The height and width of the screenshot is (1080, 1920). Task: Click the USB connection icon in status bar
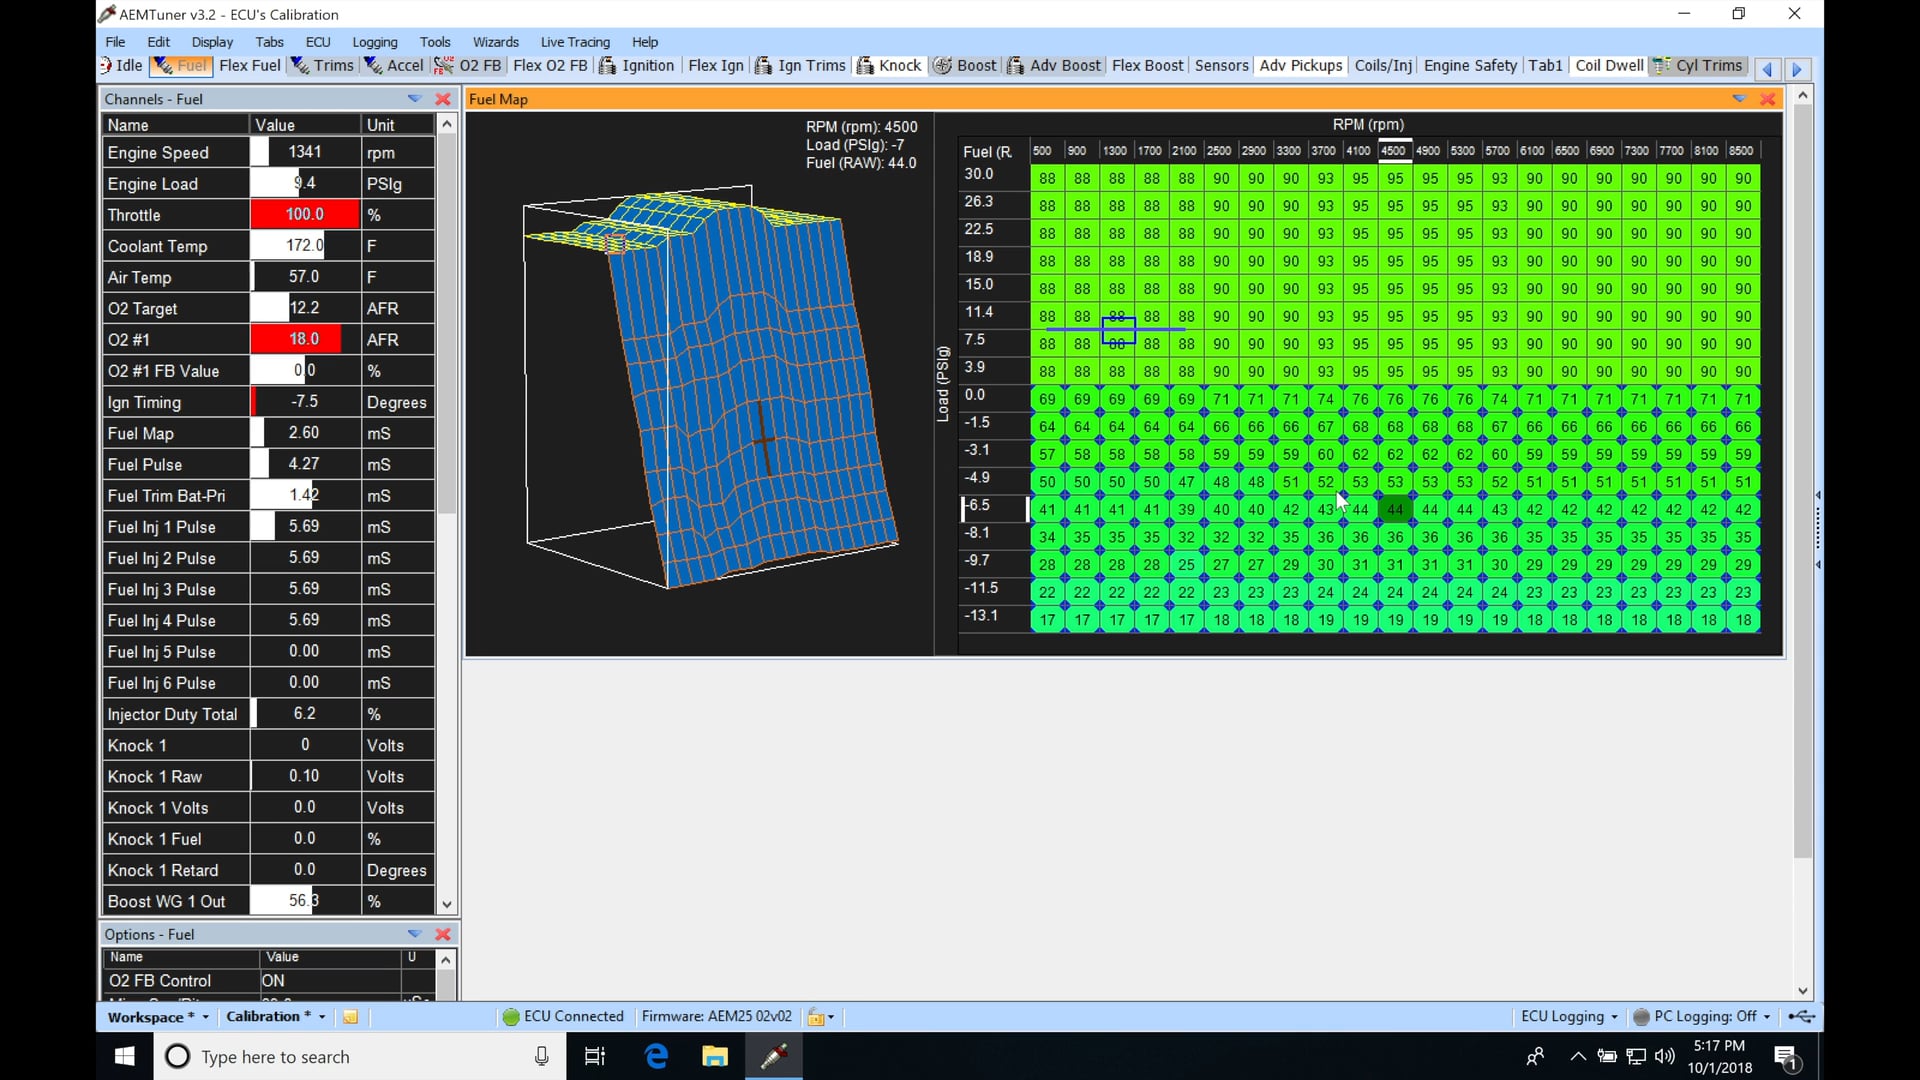(1802, 1017)
